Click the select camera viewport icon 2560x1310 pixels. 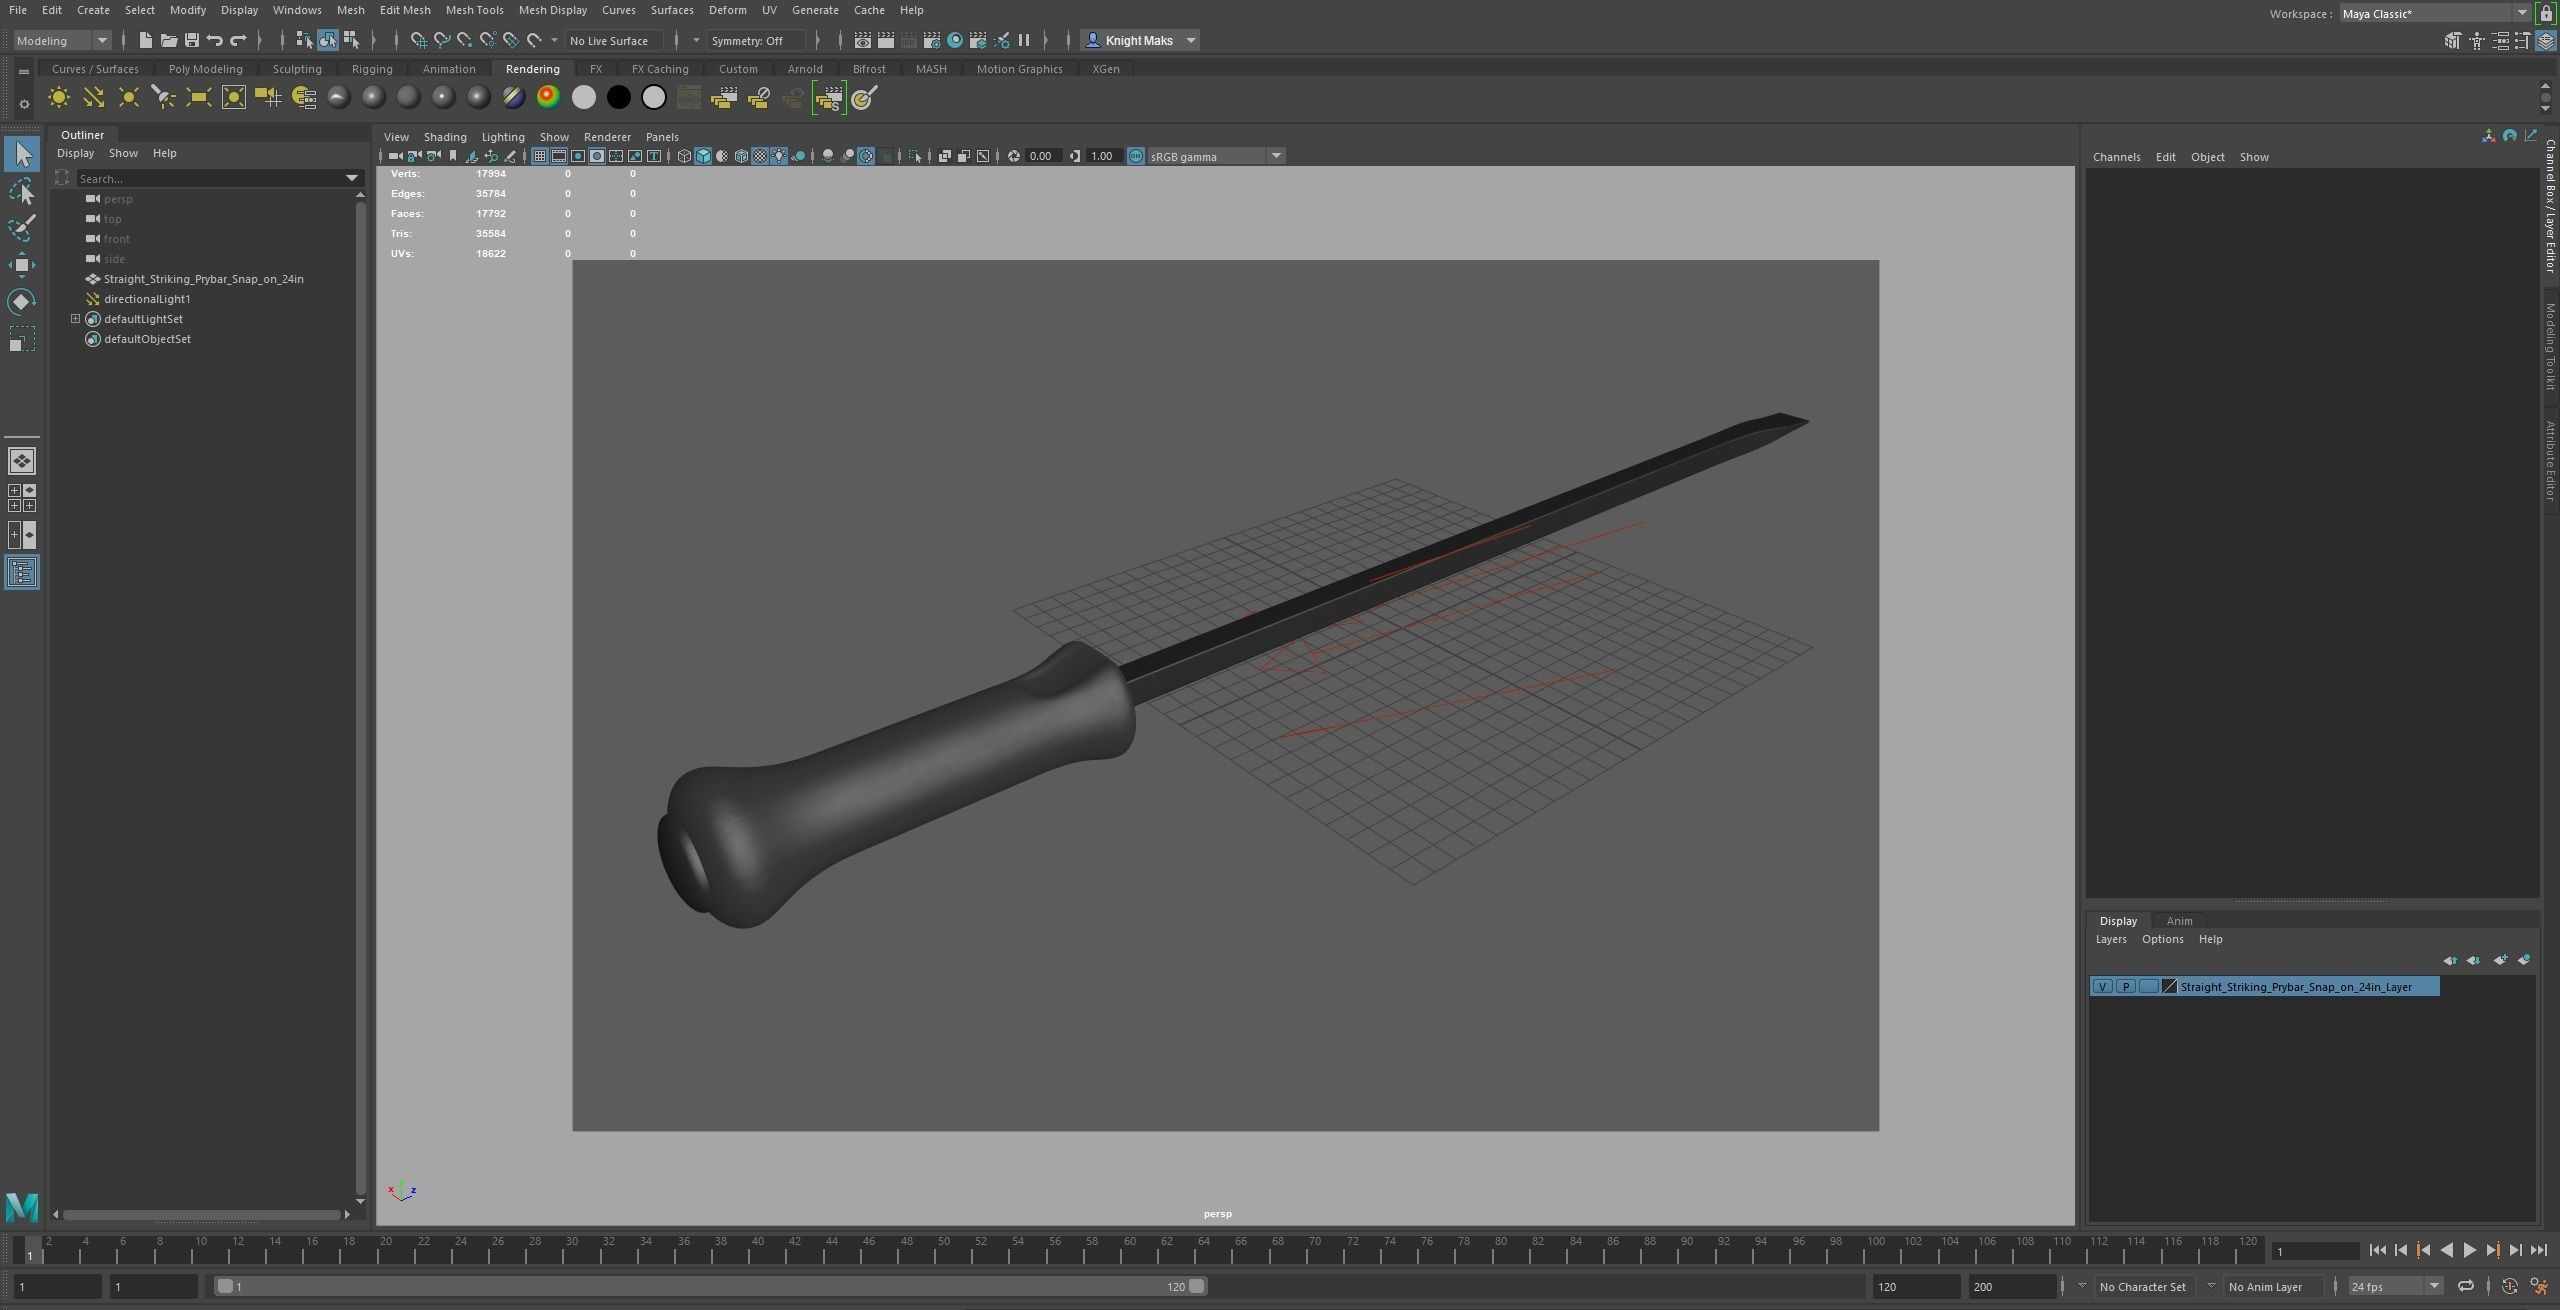point(395,156)
